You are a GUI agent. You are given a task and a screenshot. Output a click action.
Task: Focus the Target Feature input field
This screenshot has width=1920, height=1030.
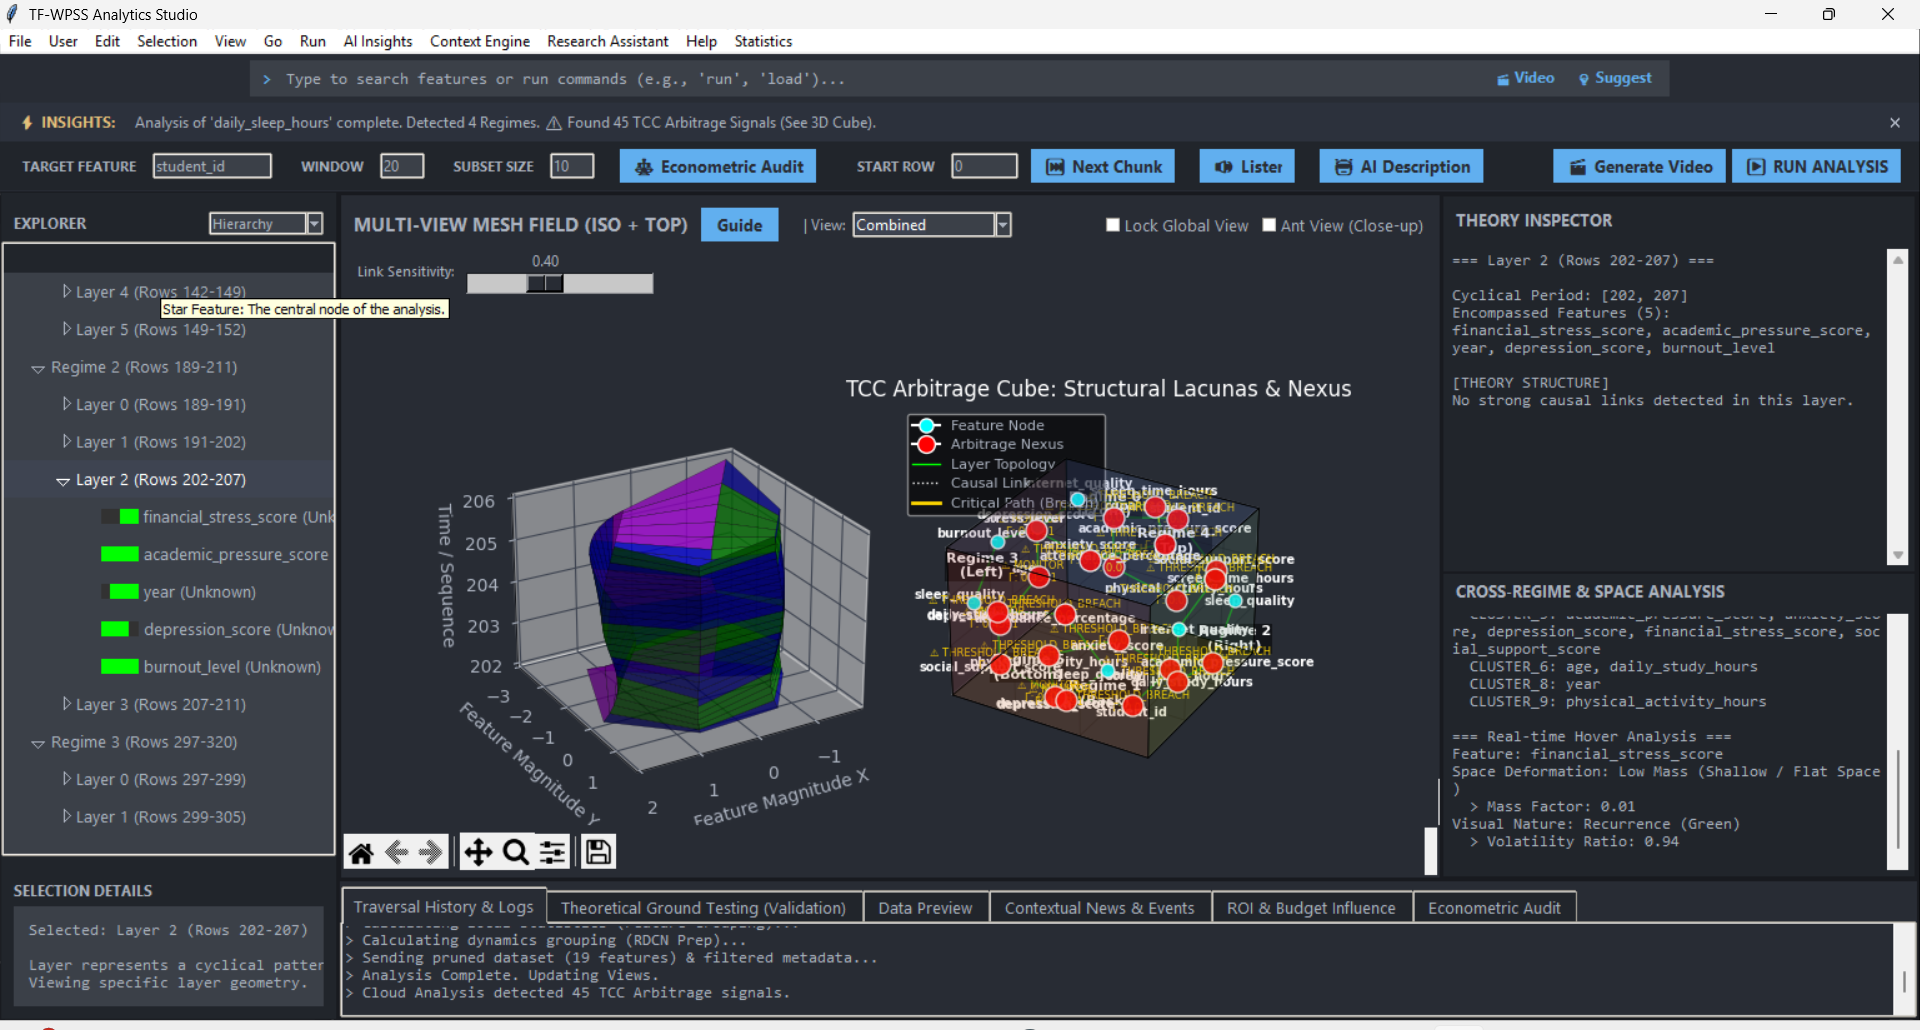click(x=212, y=166)
